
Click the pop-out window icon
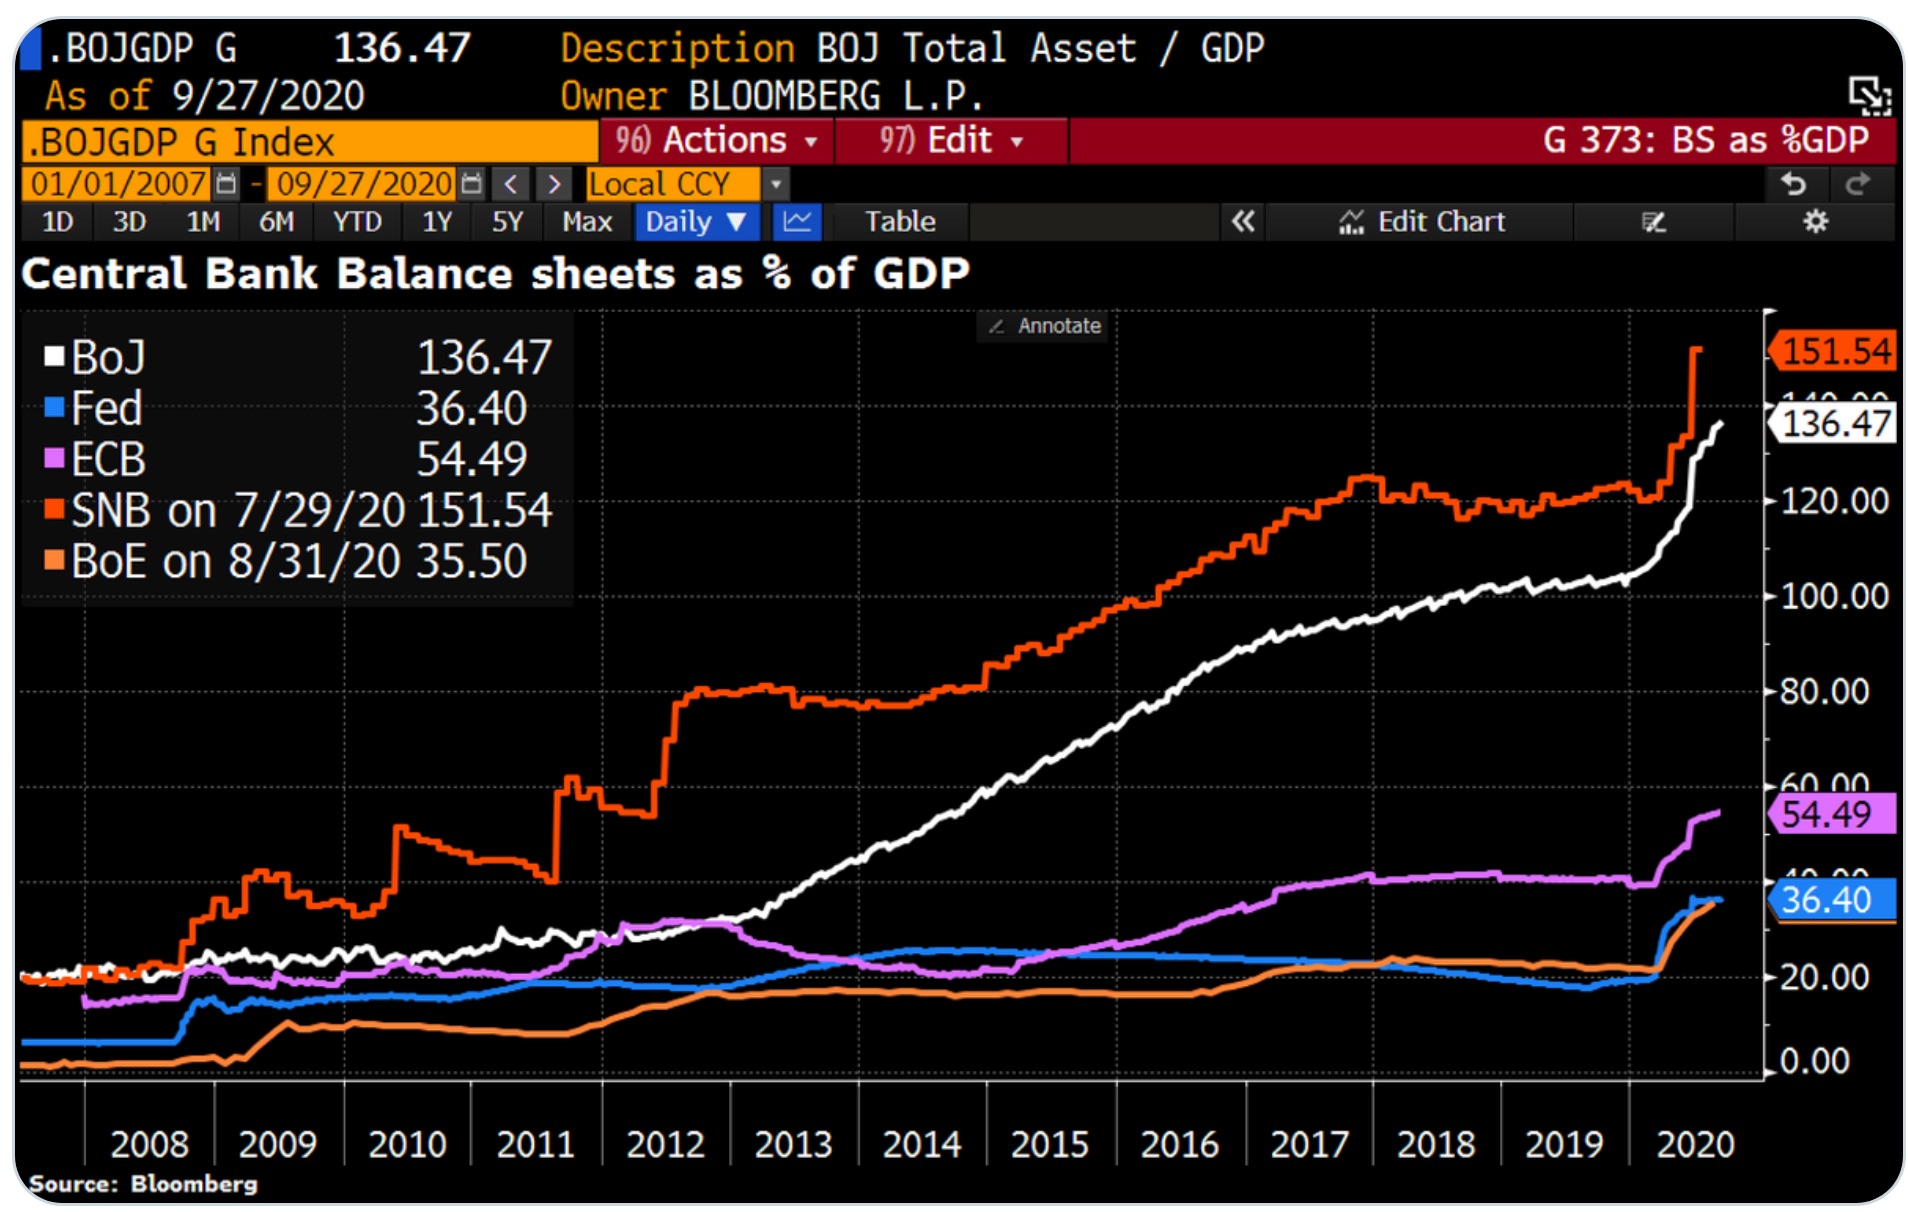point(1868,96)
